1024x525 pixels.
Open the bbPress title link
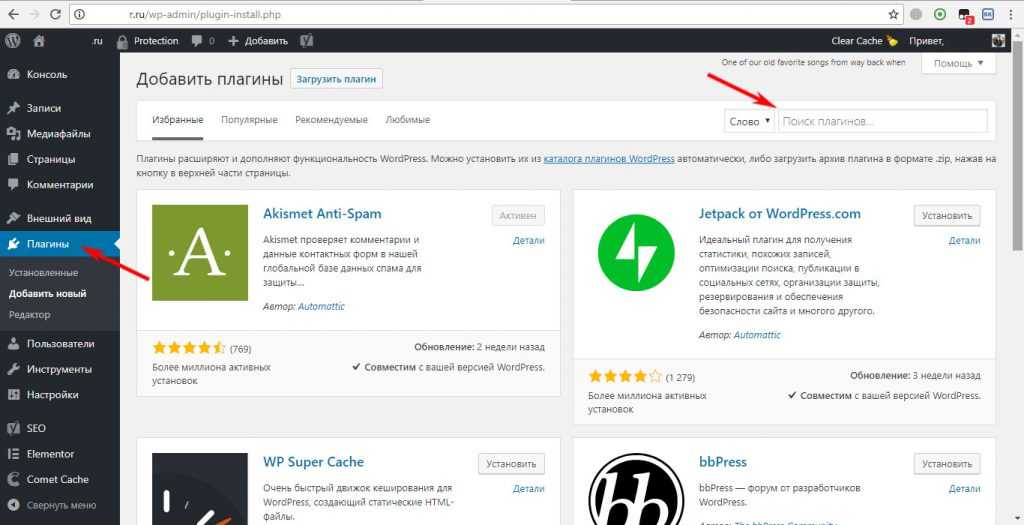click(x=722, y=462)
